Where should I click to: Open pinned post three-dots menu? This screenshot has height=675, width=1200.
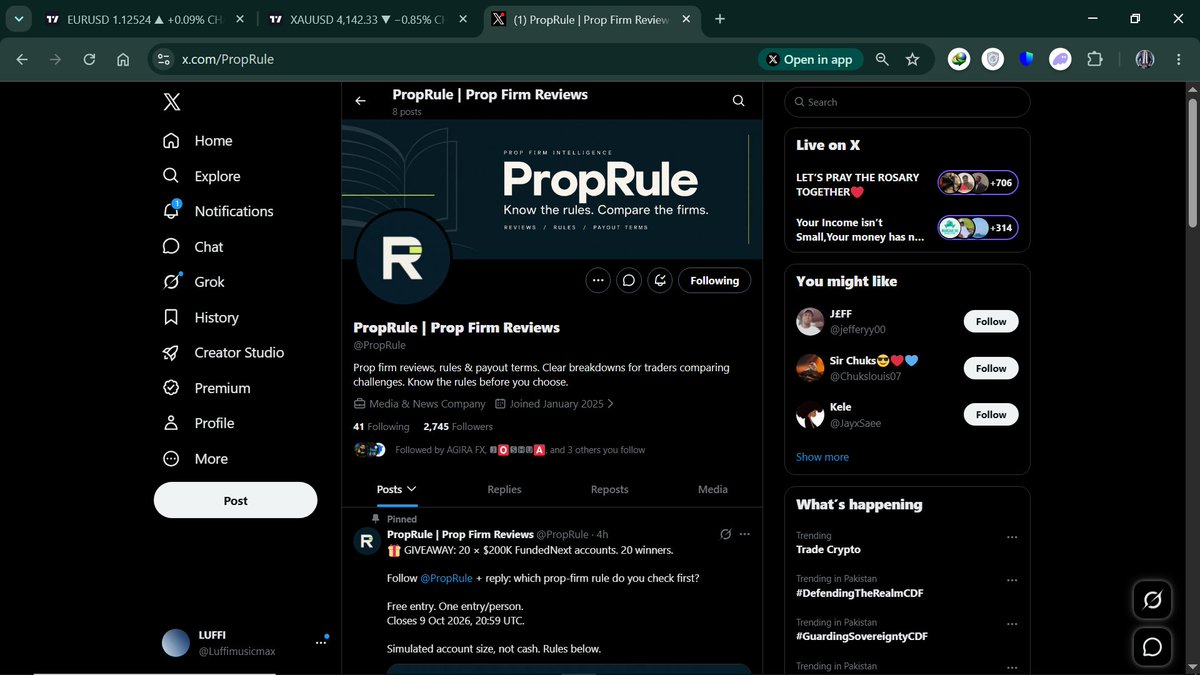click(x=744, y=535)
